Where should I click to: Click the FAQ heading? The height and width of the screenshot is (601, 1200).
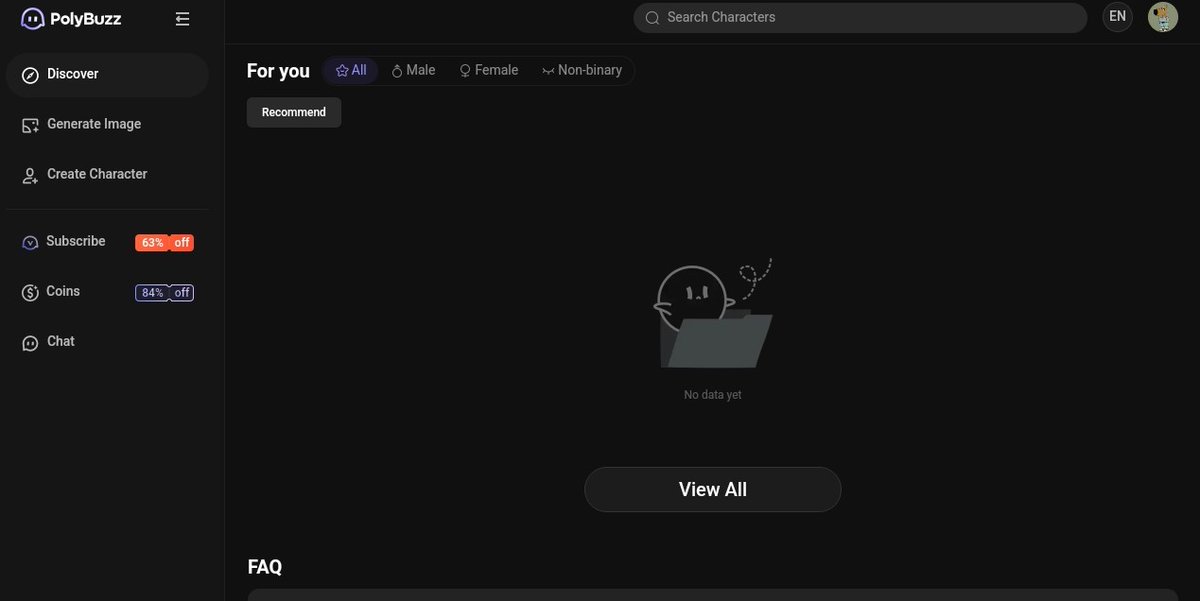tap(265, 567)
